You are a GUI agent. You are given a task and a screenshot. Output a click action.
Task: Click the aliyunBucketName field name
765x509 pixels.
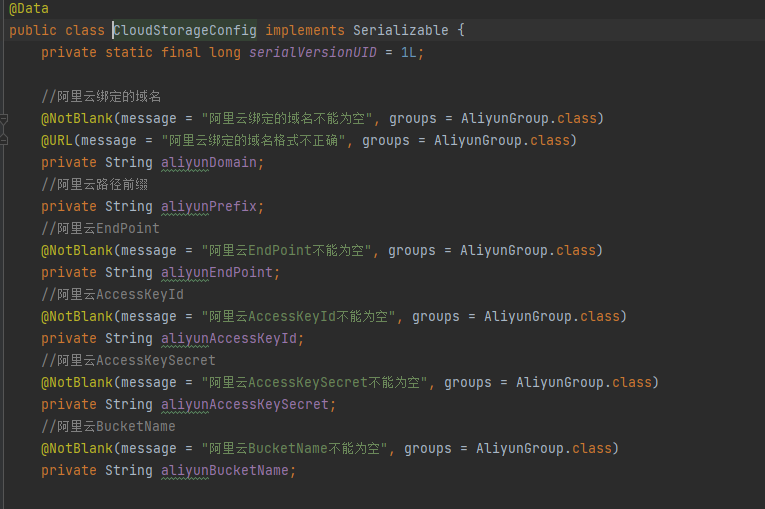225,470
